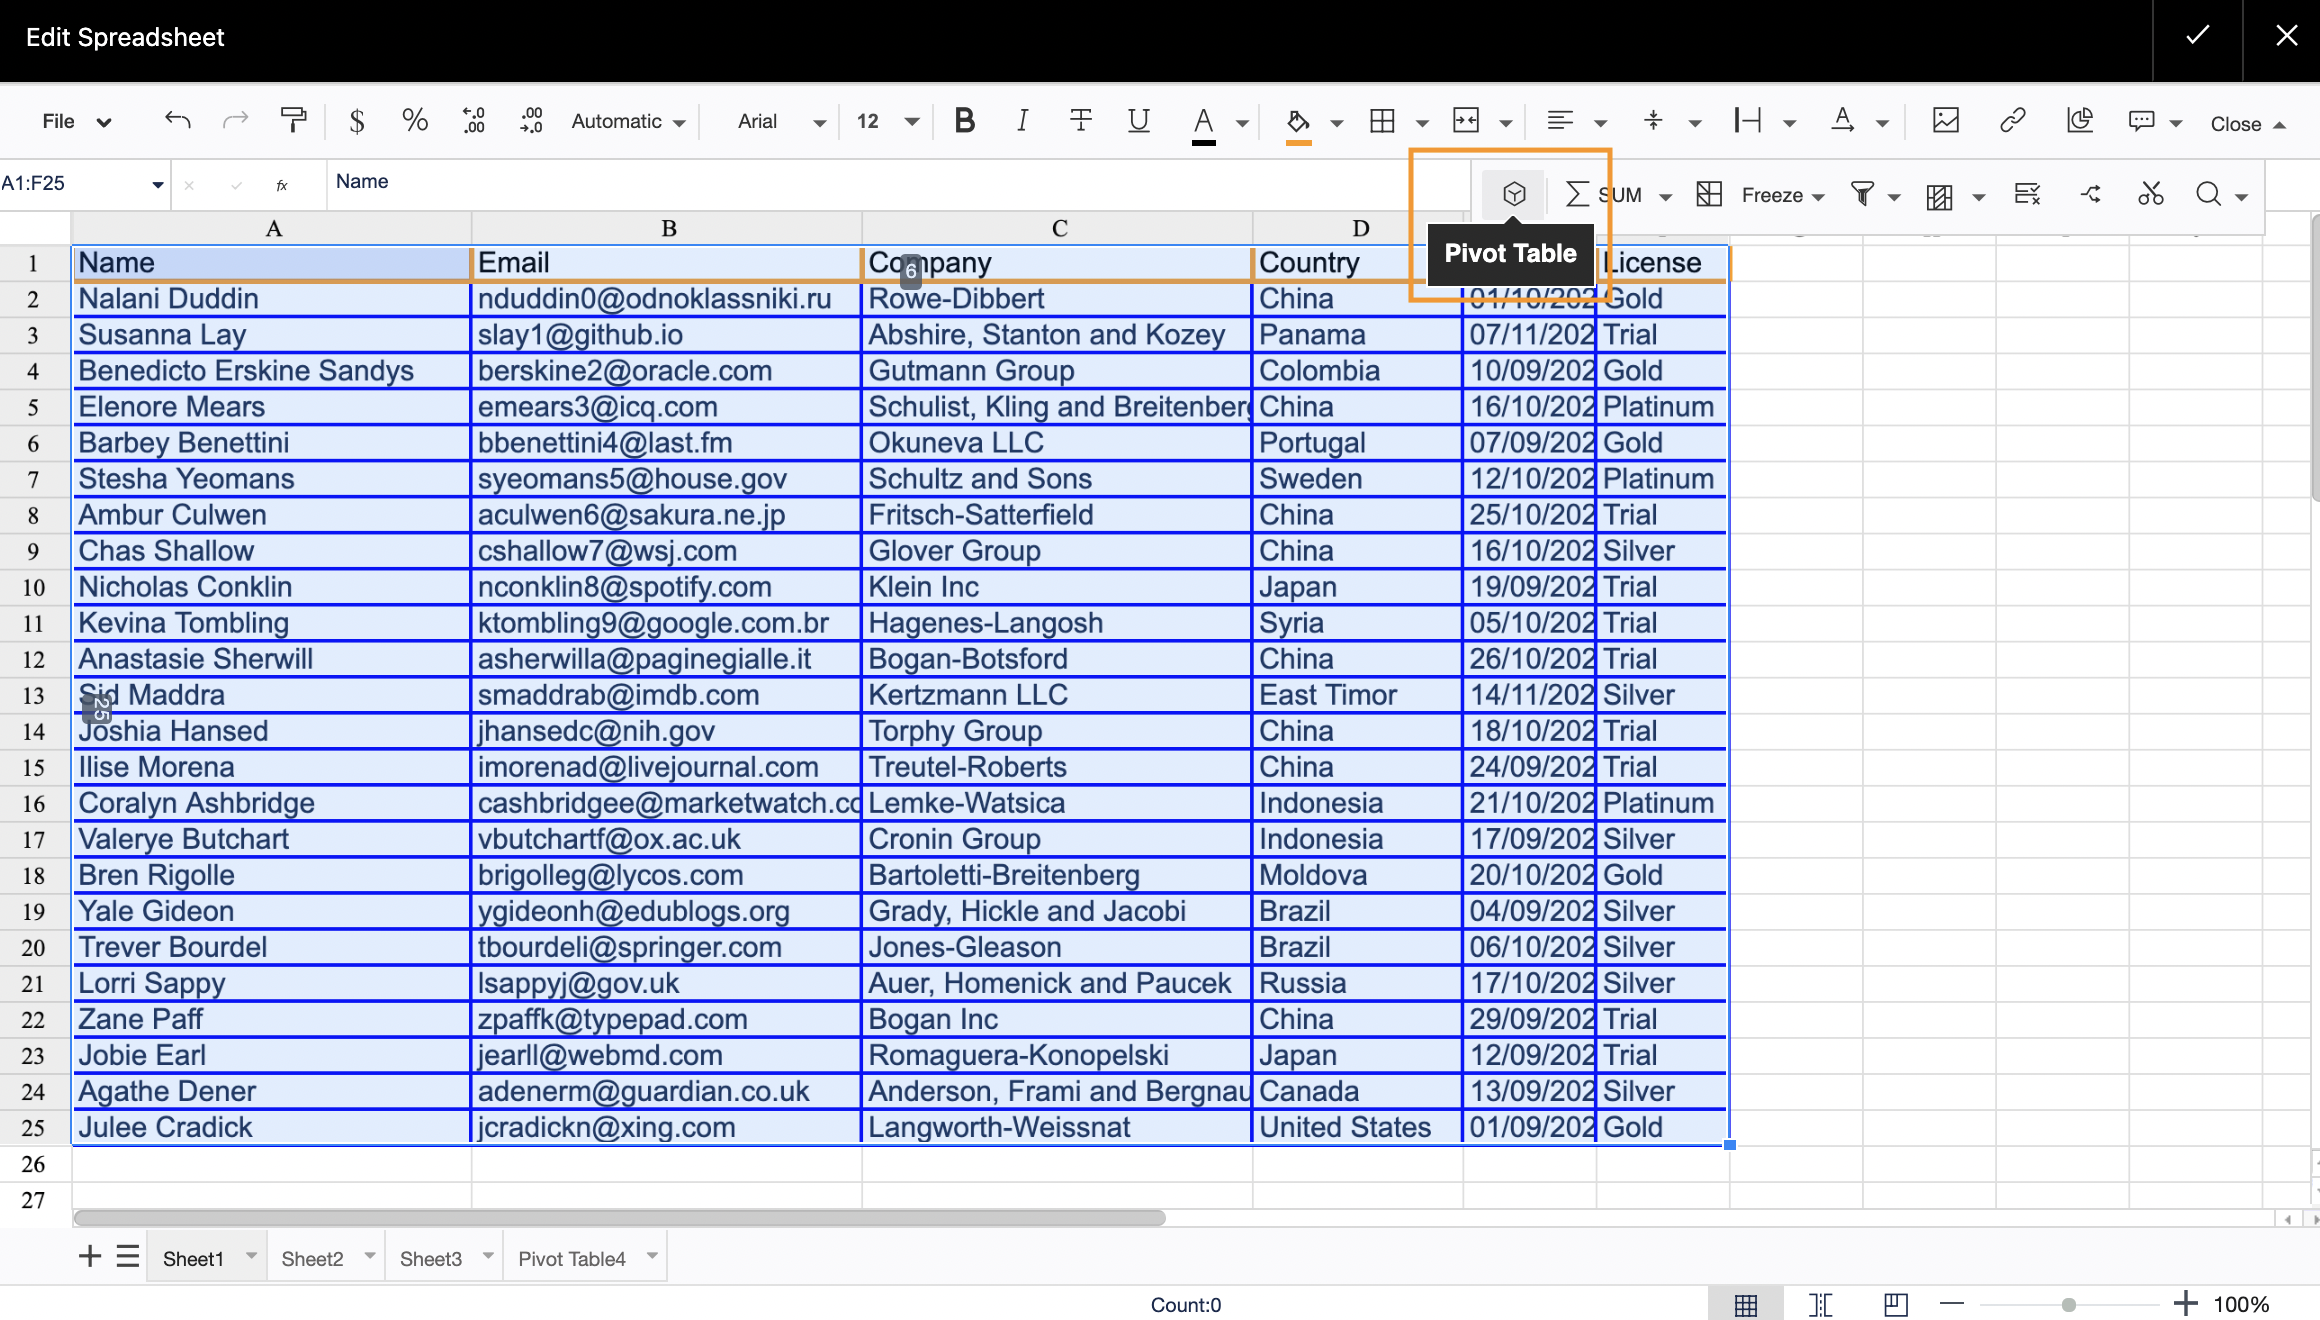Open the filter tool

coord(1863,195)
